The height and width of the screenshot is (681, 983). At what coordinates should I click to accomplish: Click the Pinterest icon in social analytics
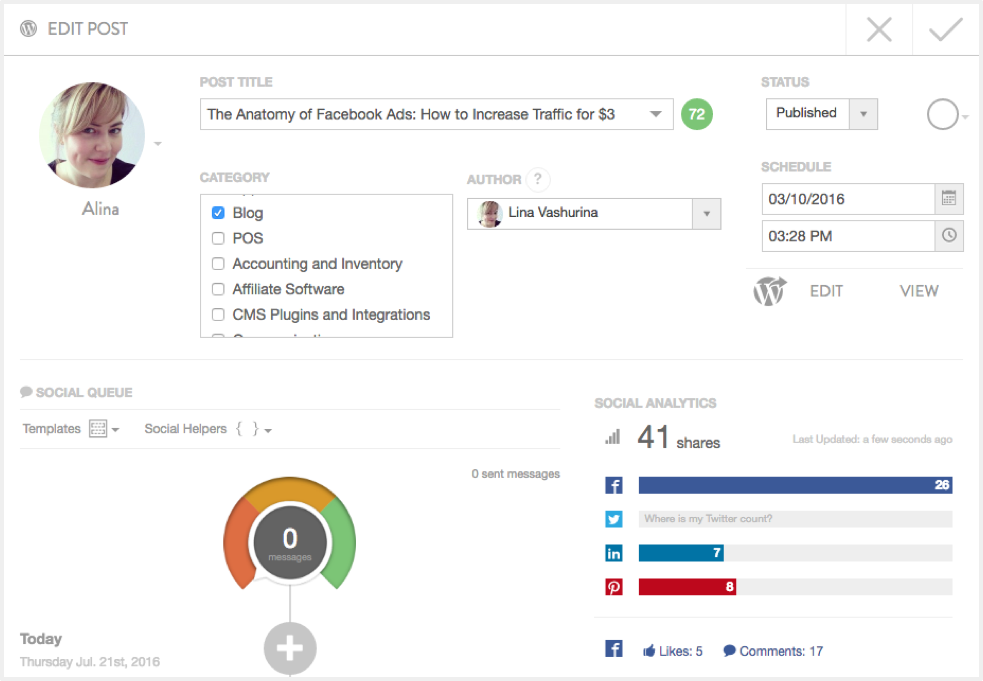[614, 587]
